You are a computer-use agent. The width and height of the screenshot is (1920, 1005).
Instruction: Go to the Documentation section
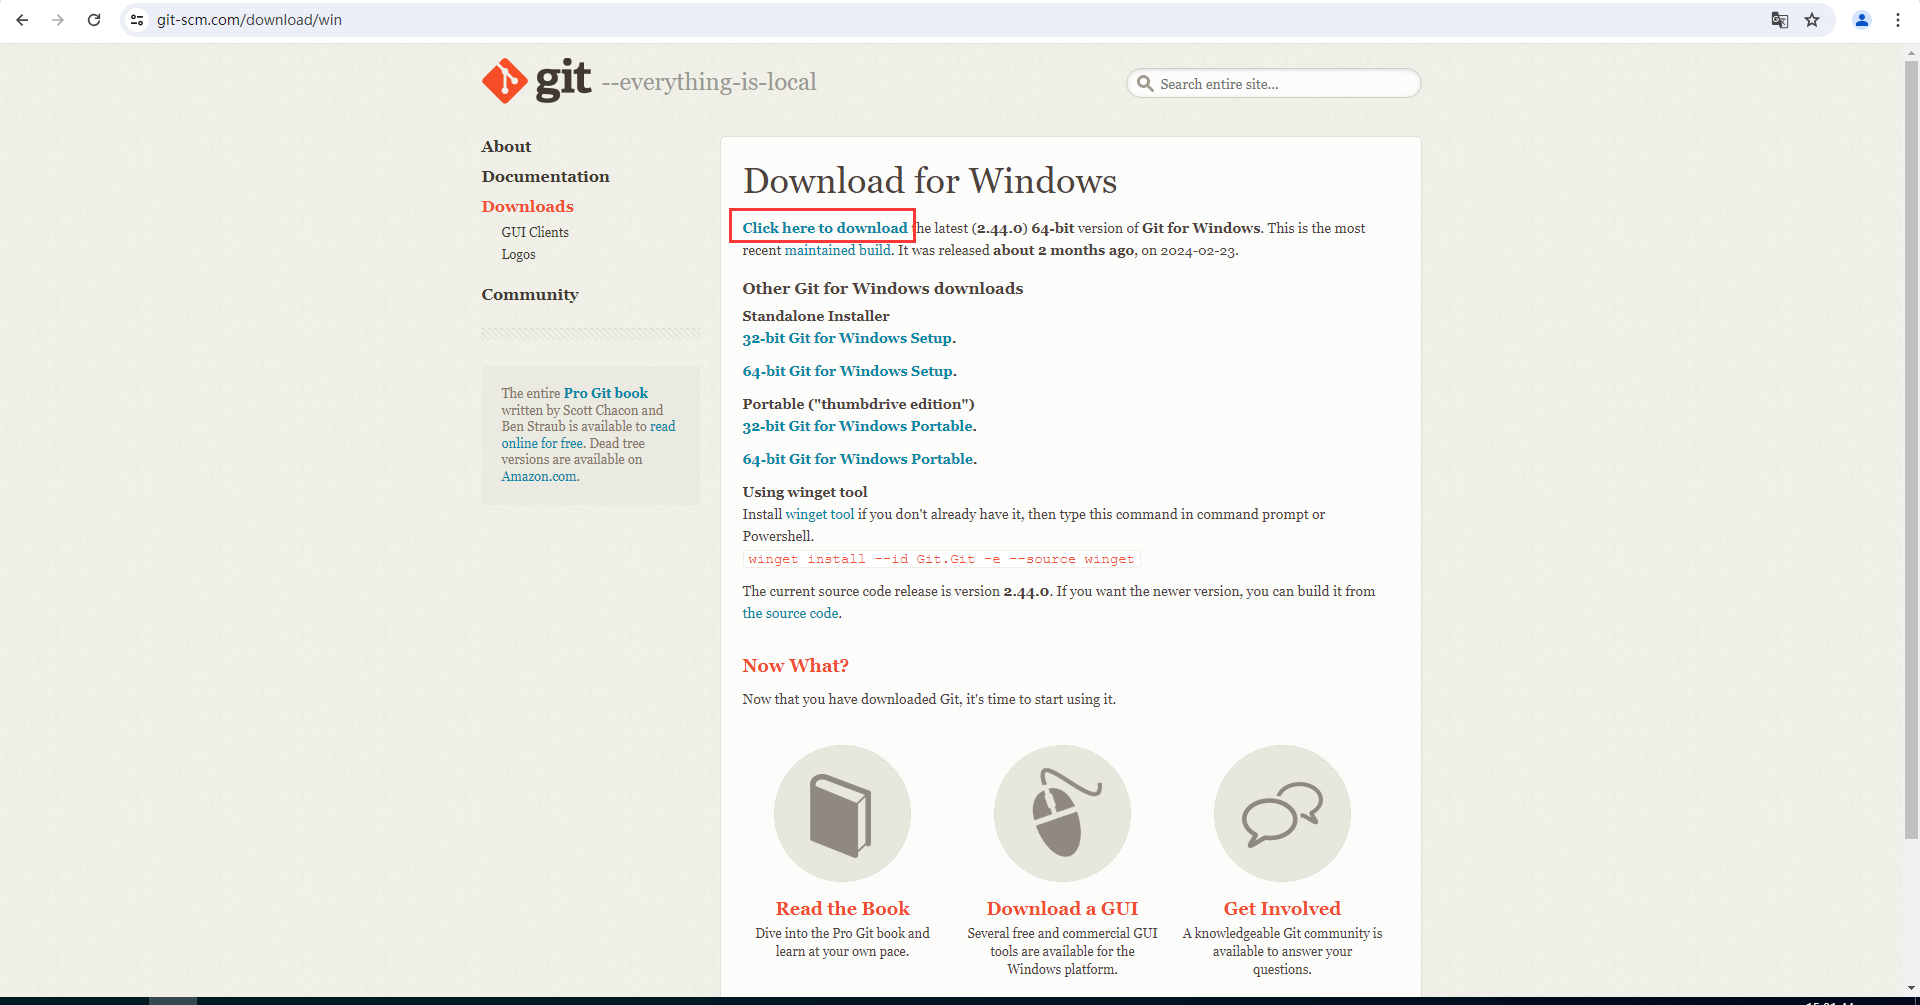(545, 177)
